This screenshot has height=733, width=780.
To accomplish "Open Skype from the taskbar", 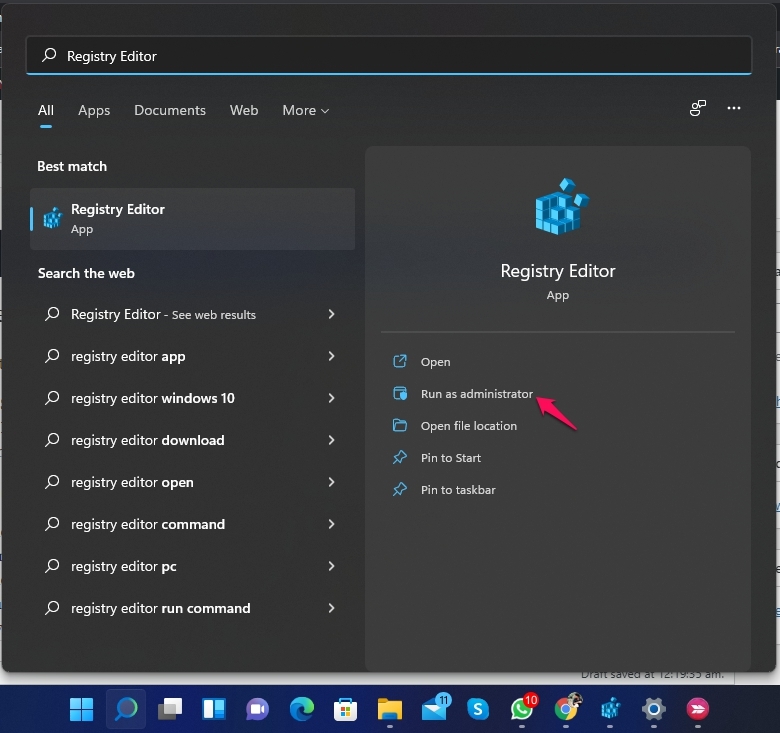I will tap(478, 709).
